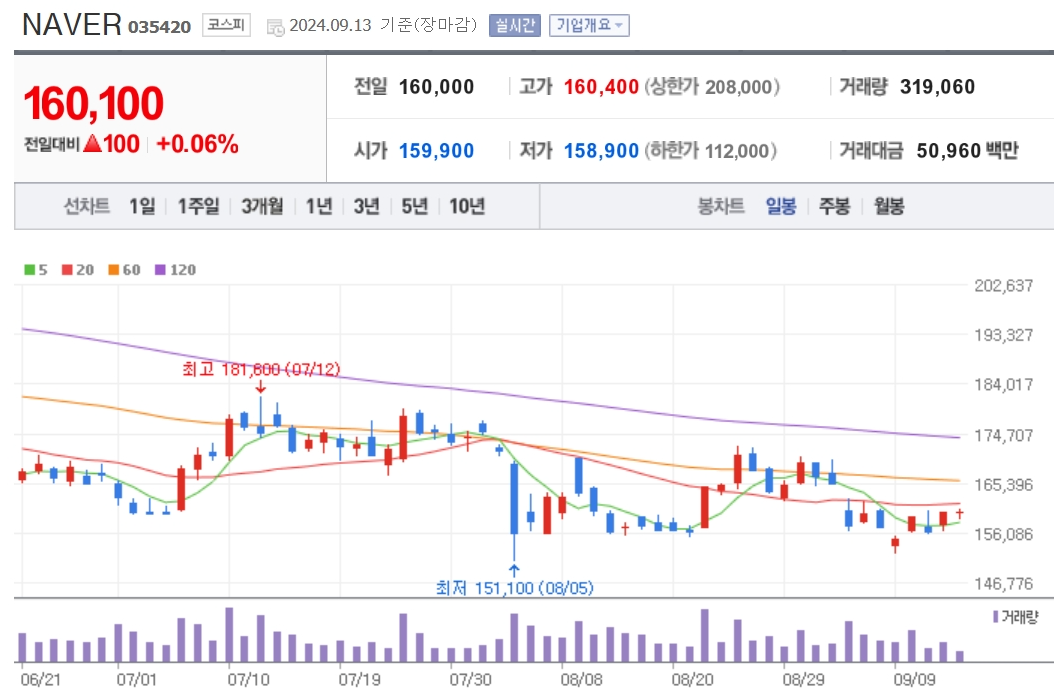Screen dimensions: 1054x696
Task: Click the 최저 151,100 (08/05) marker
Action: point(515,588)
